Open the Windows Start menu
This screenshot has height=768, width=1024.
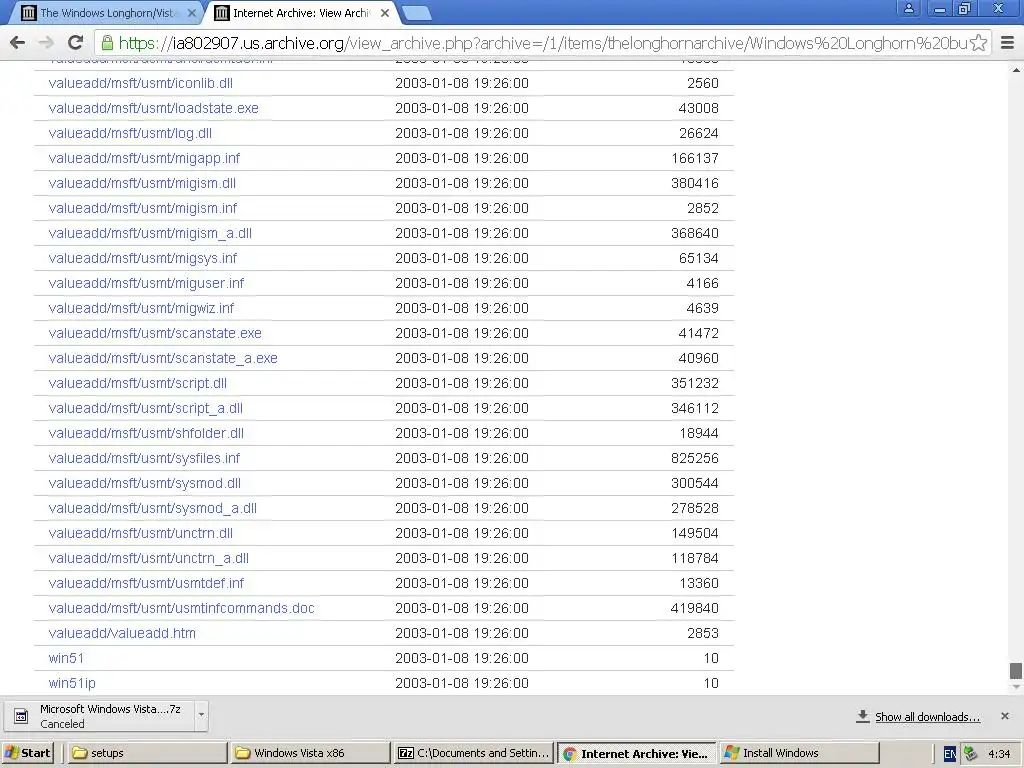pos(27,753)
